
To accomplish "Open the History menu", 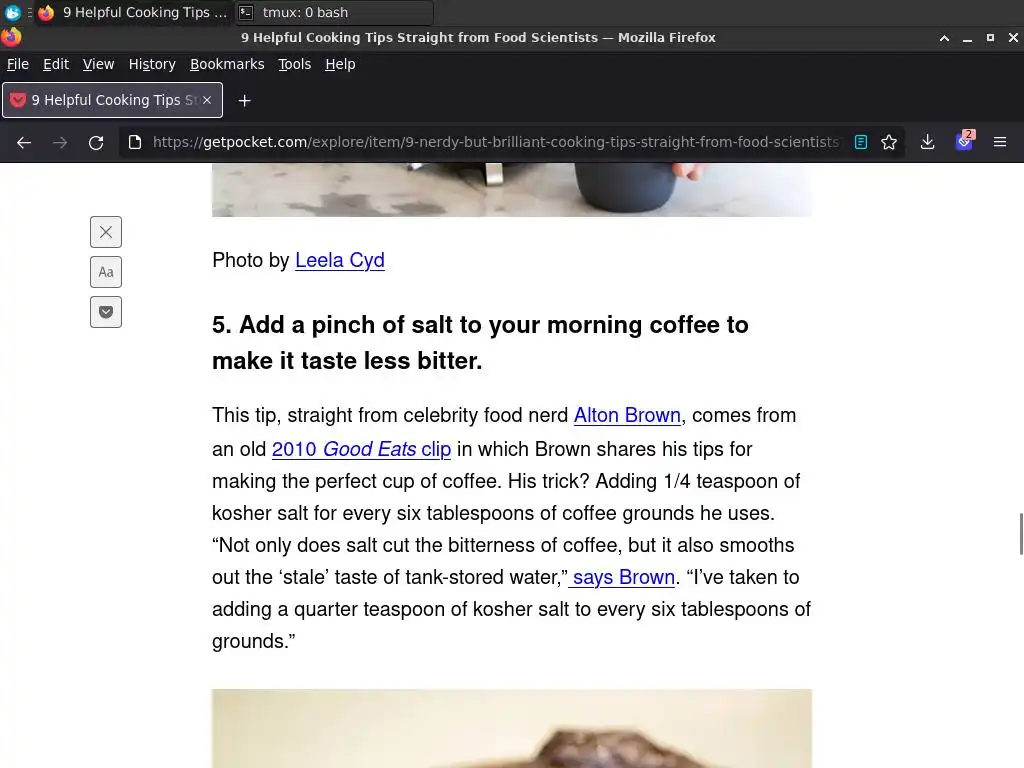I will [152, 64].
